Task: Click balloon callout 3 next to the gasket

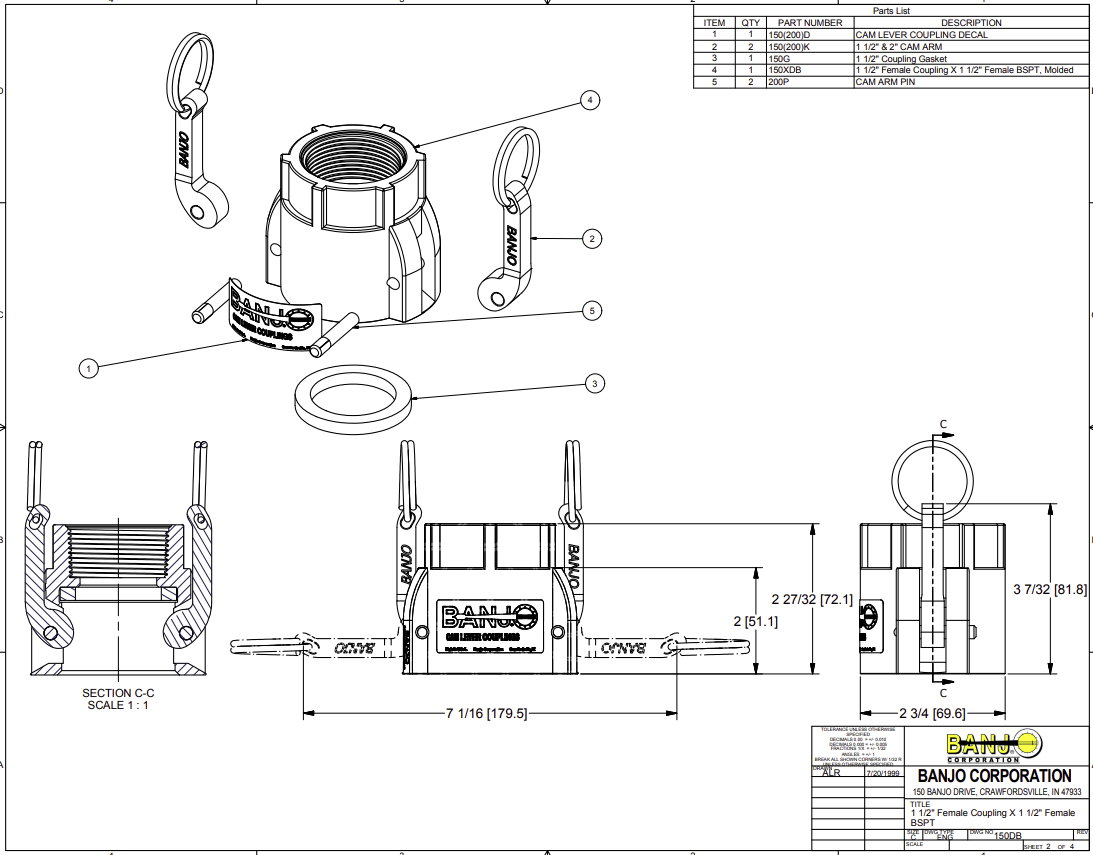Action: (x=593, y=382)
